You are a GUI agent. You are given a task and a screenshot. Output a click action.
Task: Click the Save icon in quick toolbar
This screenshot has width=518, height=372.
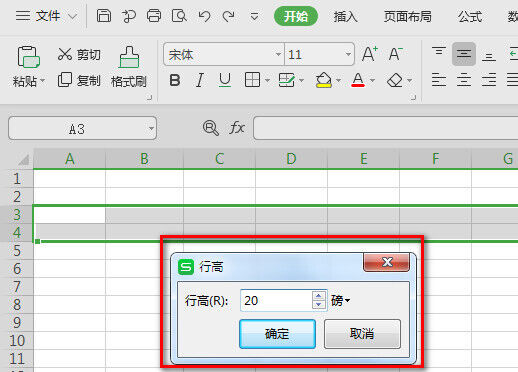[104, 16]
